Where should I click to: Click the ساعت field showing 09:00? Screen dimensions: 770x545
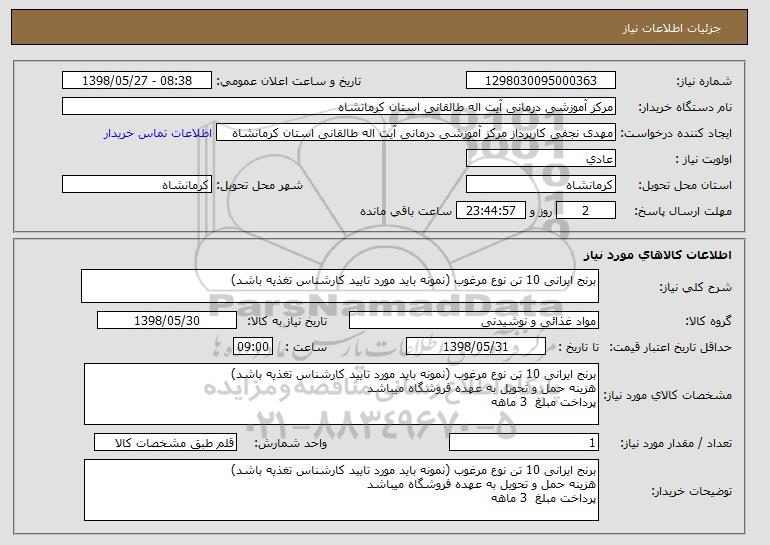tap(253, 347)
